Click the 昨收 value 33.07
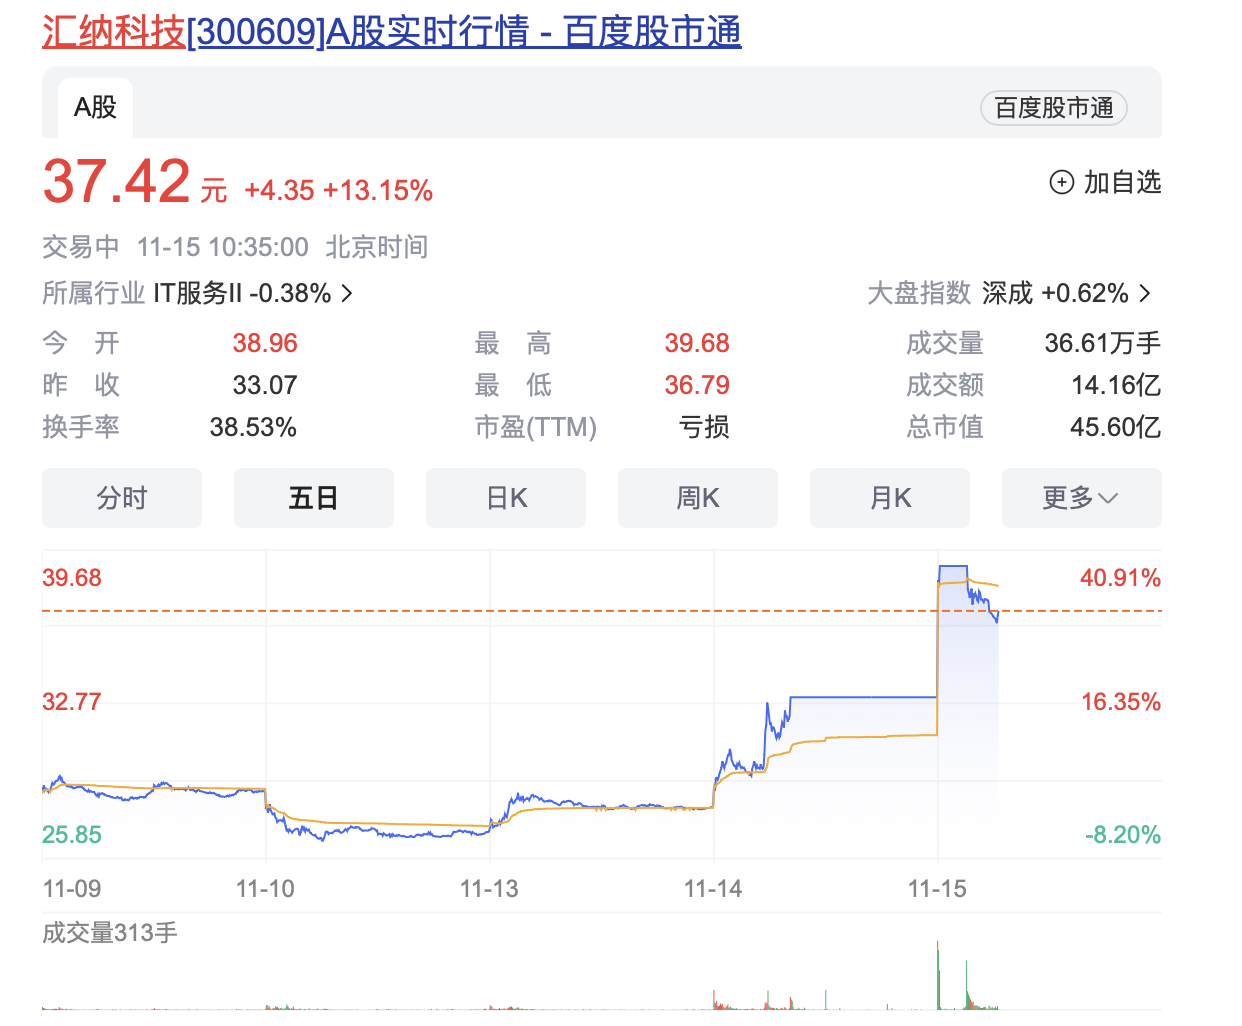1242x1026 pixels. pos(265,385)
